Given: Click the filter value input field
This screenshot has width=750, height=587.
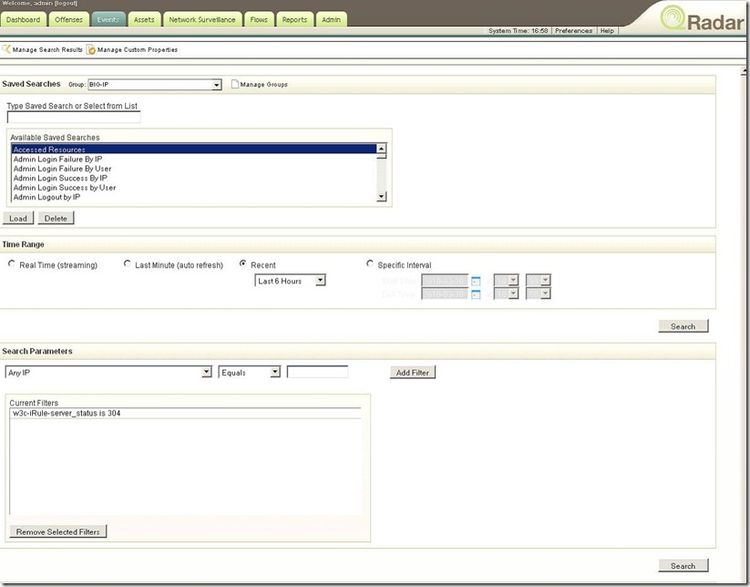Looking at the screenshot, I should coord(318,372).
